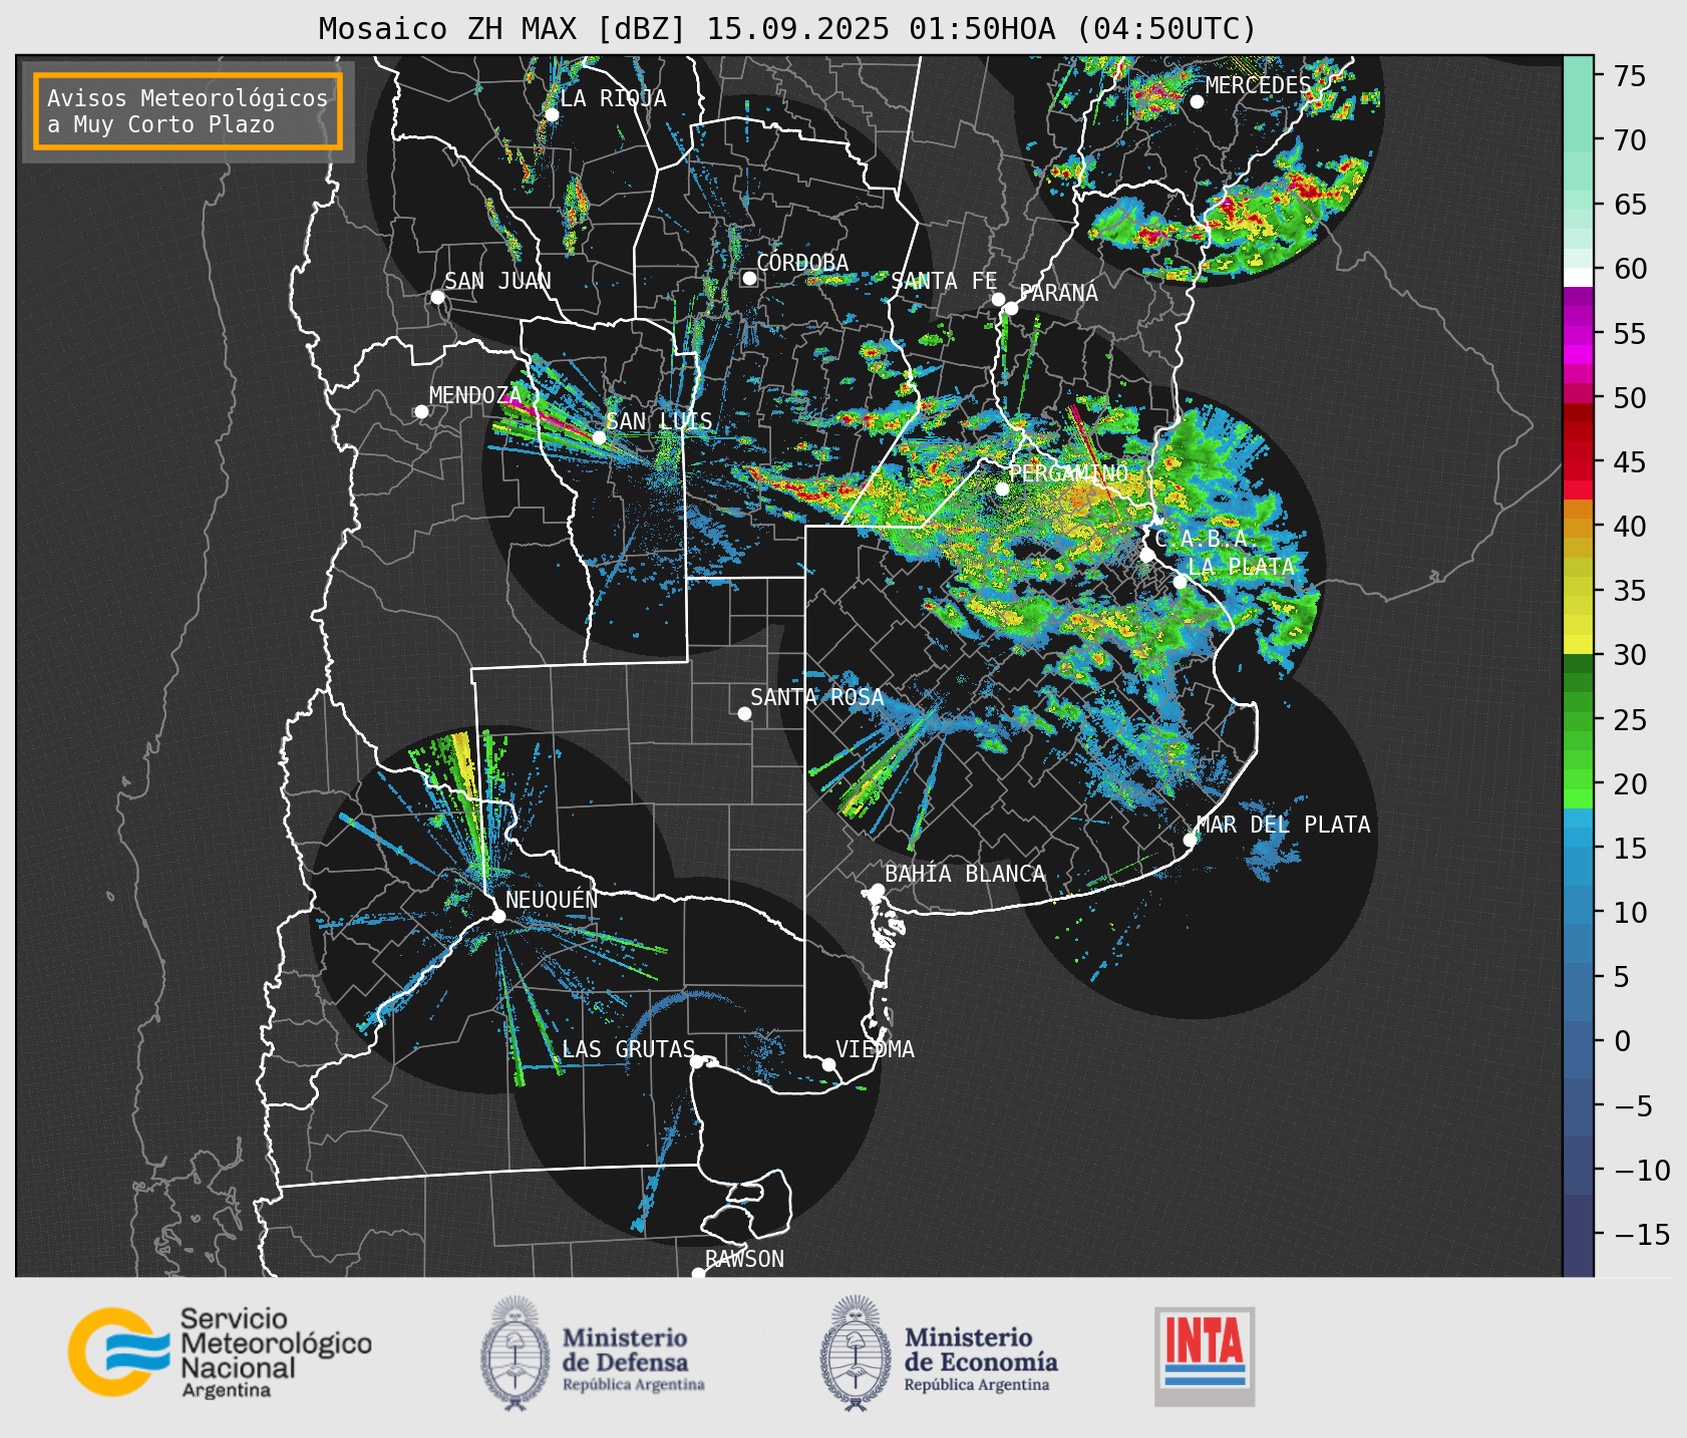
Task: Click the Pergamino city marker dot
Action: [1002, 489]
